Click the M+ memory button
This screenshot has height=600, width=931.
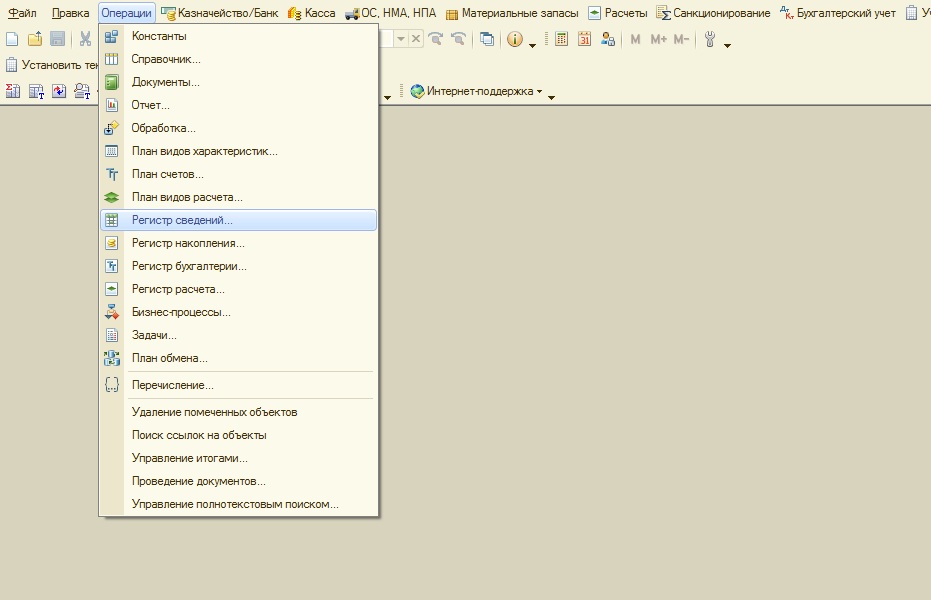coord(658,39)
